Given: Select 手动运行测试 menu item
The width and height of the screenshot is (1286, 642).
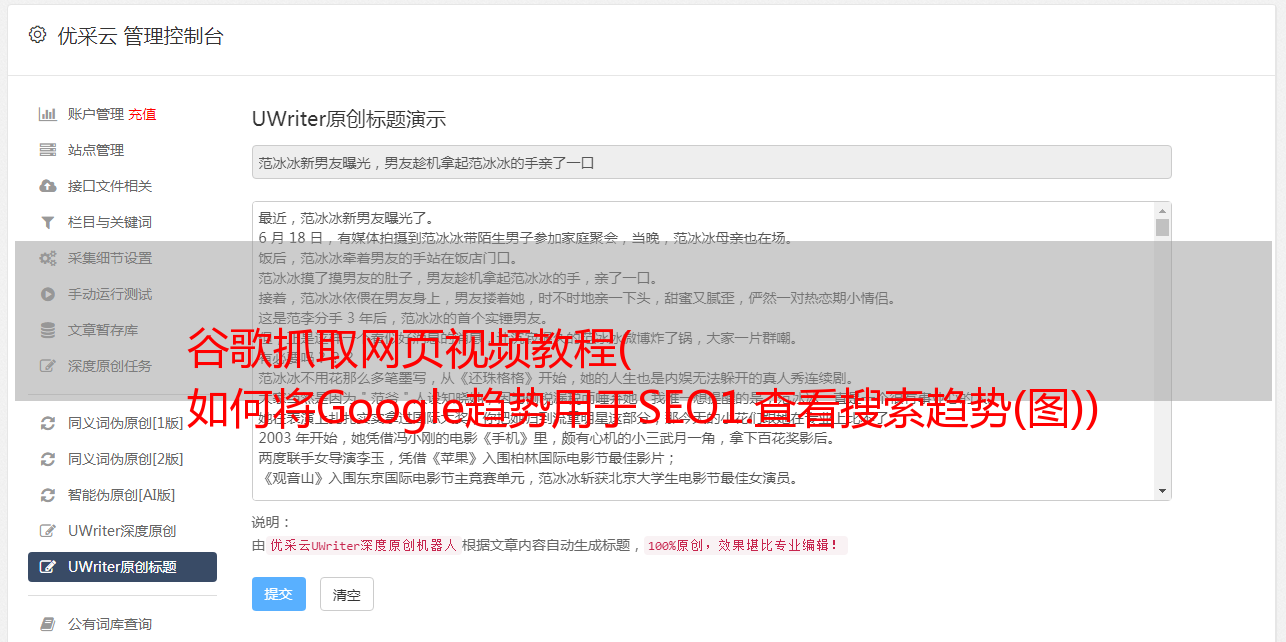Looking at the screenshot, I should click(x=110, y=294).
